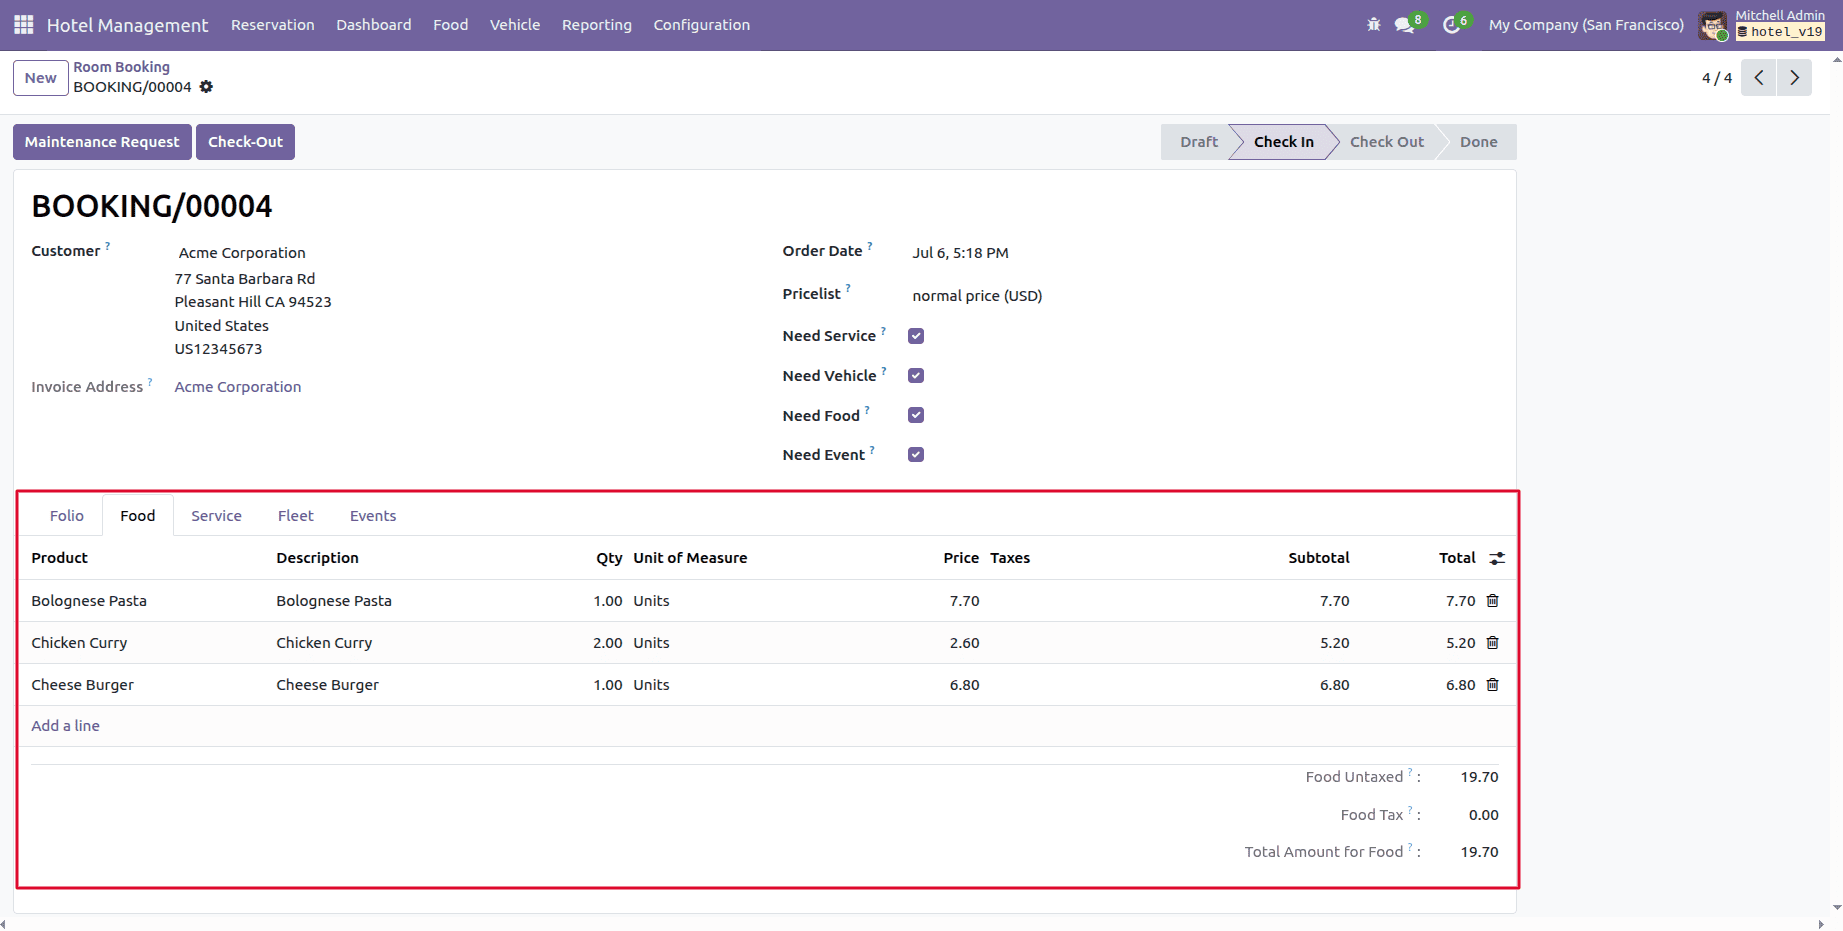
Task: Delete the Bolognese Pasta line trash icon
Action: (1492, 601)
